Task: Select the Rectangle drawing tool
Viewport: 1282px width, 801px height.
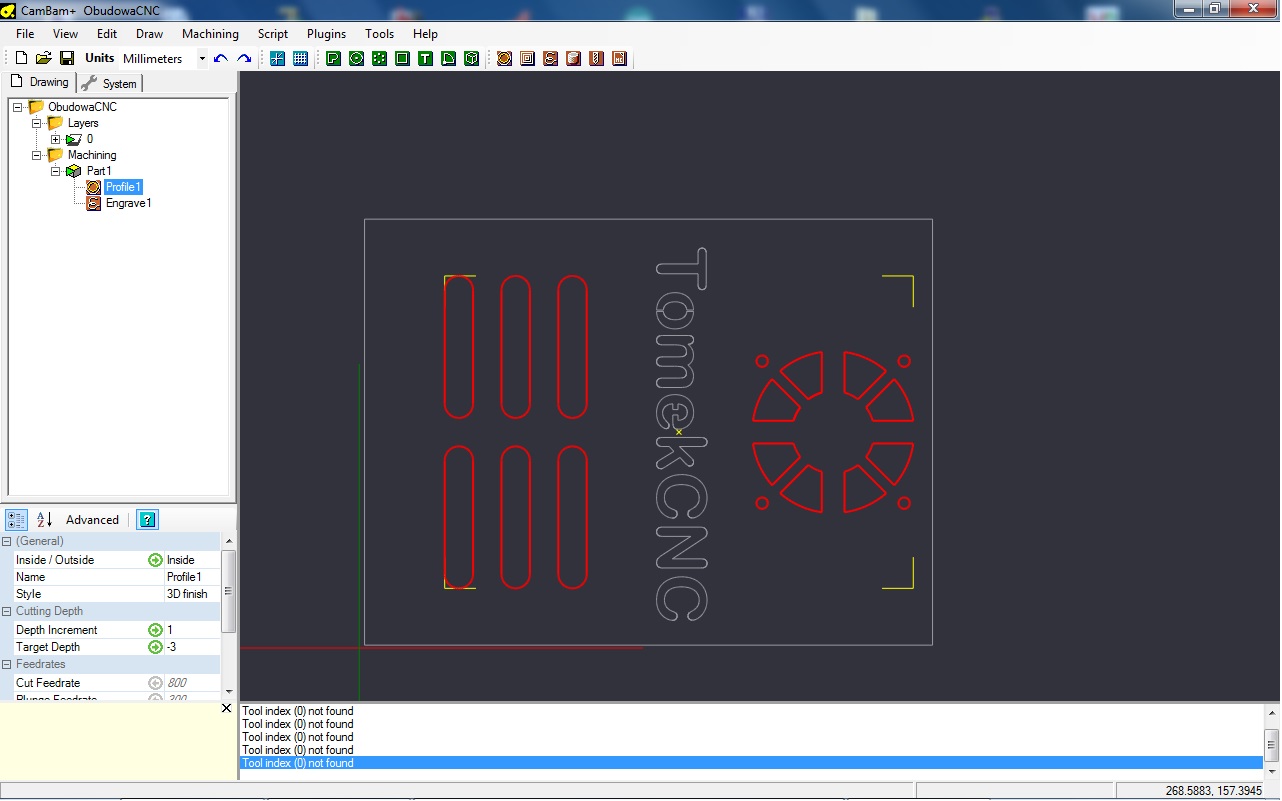Action: tap(402, 58)
